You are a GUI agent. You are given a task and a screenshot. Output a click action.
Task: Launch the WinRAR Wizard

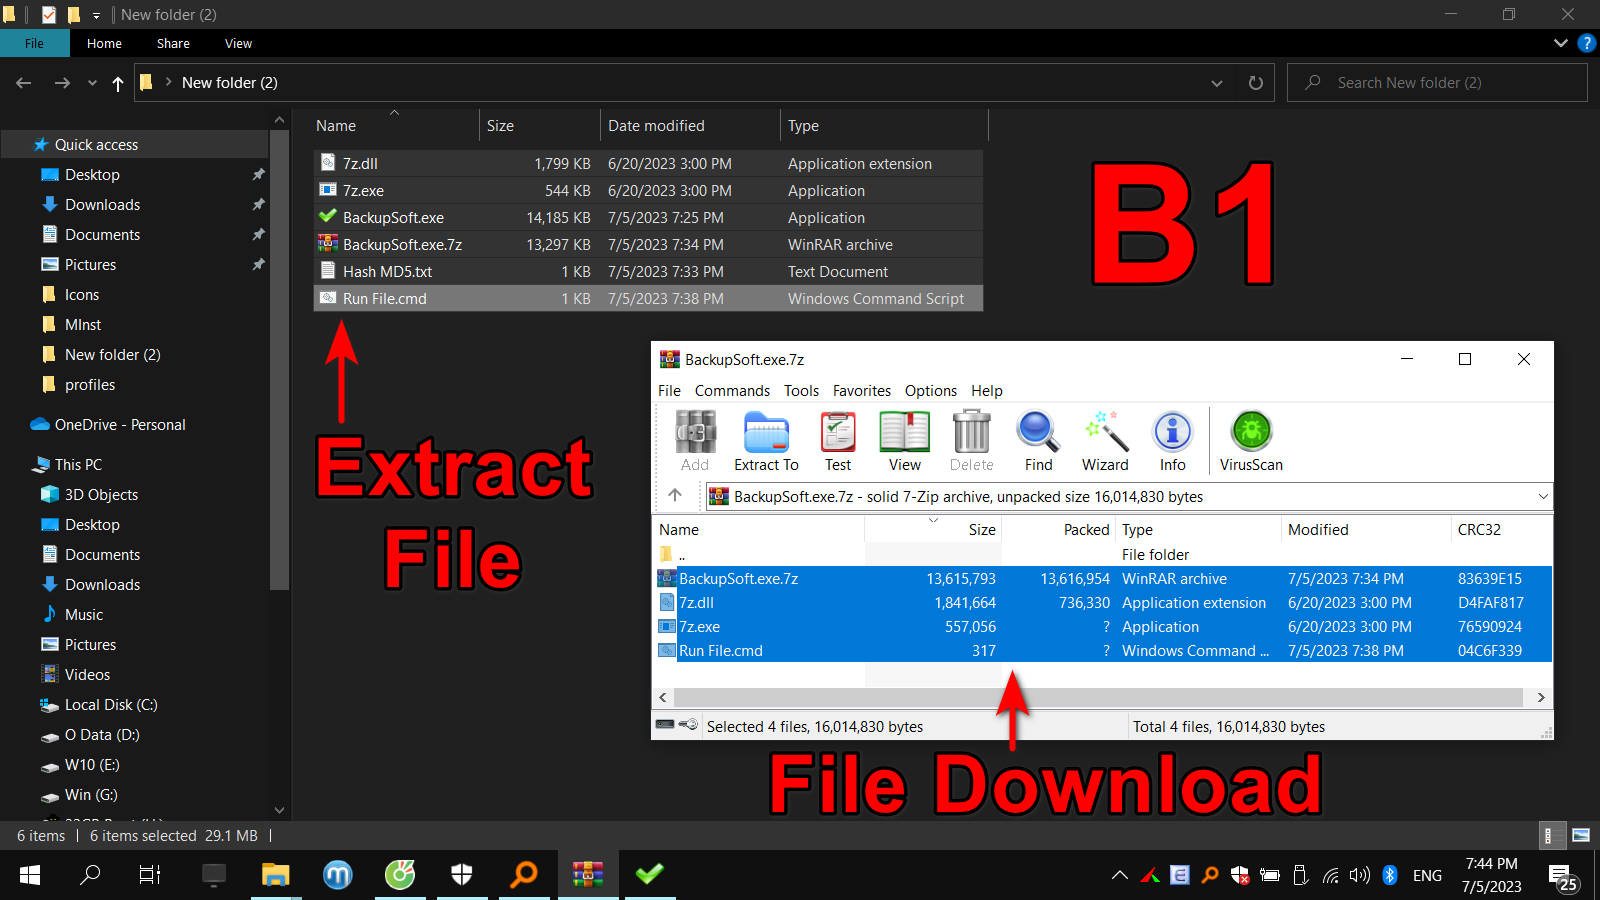click(1105, 441)
